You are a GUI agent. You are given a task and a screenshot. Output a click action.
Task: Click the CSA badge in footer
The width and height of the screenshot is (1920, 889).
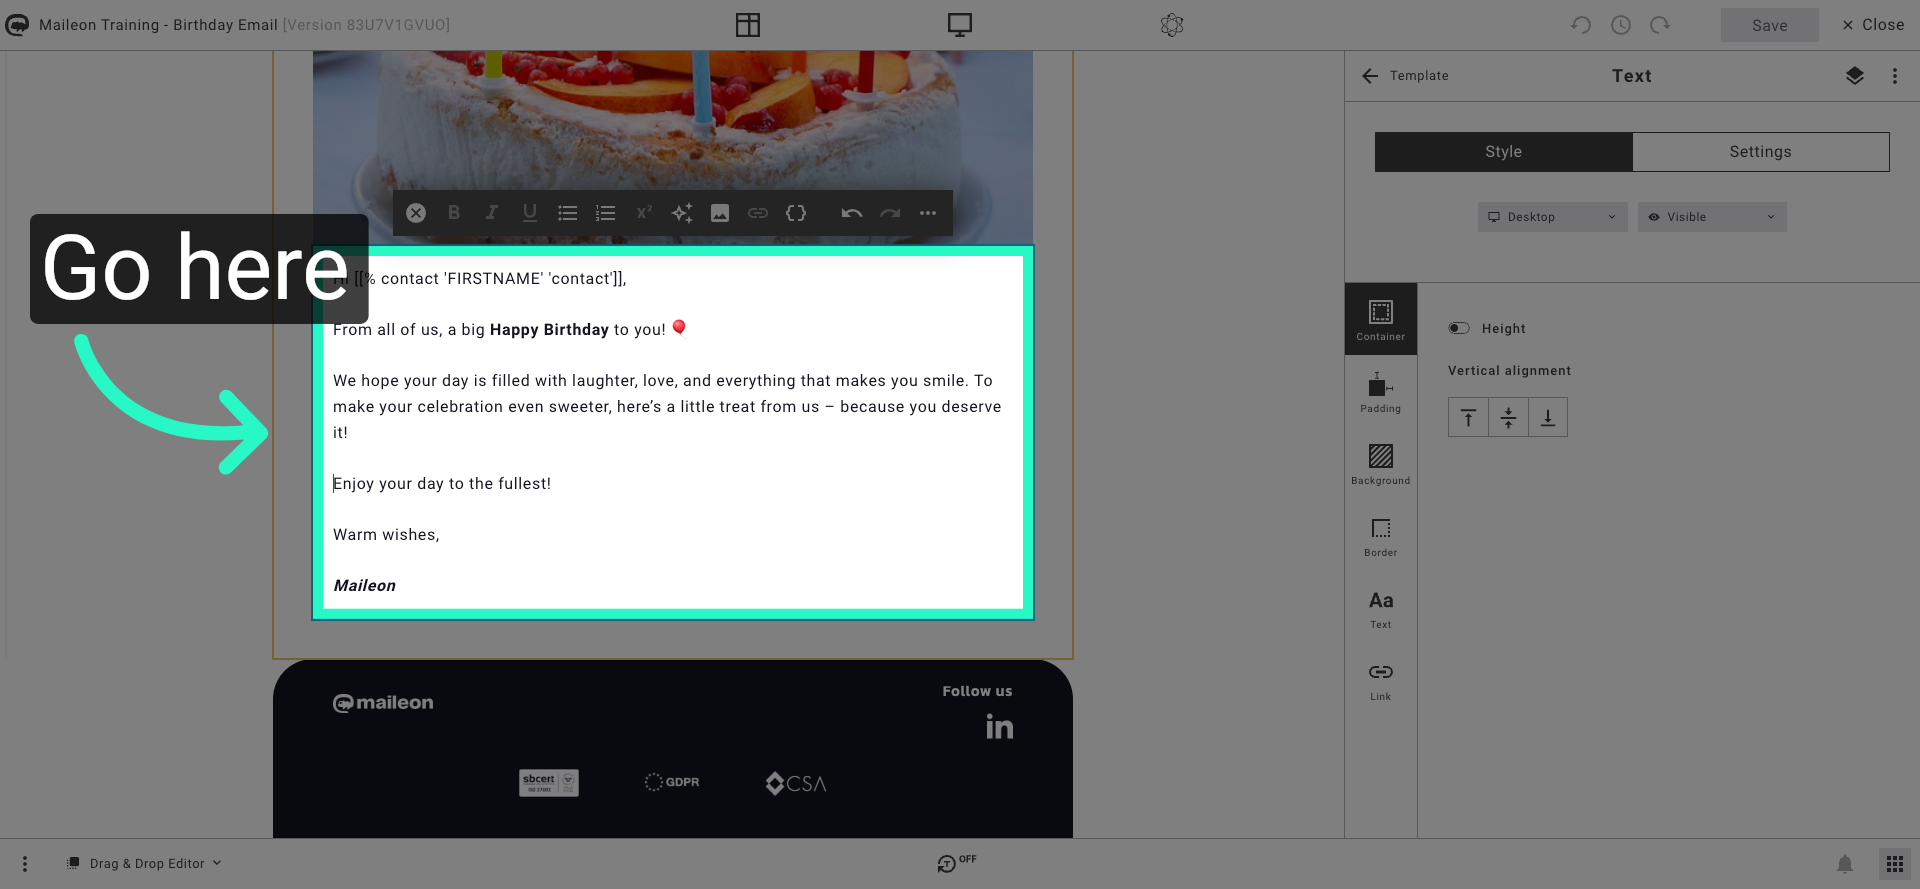[796, 783]
